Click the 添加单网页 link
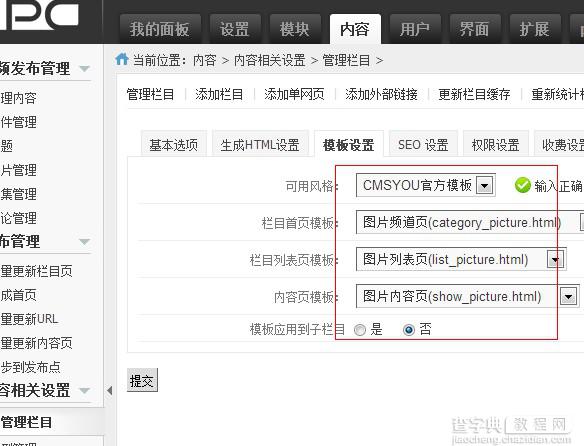This screenshot has width=584, height=446. (x=294, y=95)
